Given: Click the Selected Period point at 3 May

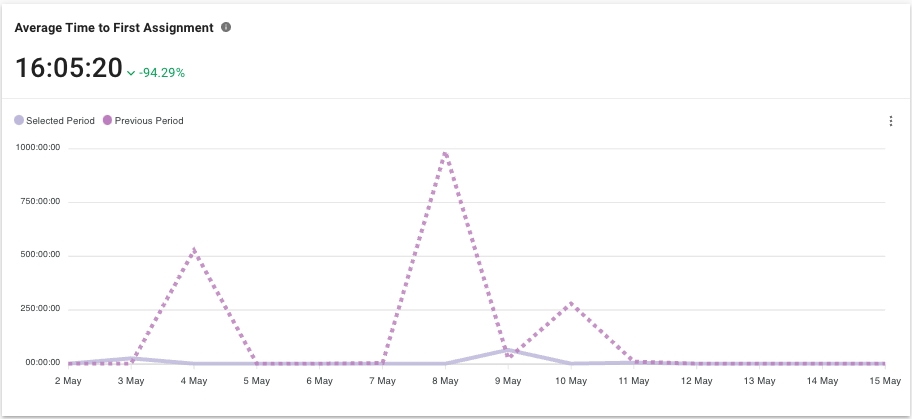Looking at the screenshot, I should tap(130, 358).
